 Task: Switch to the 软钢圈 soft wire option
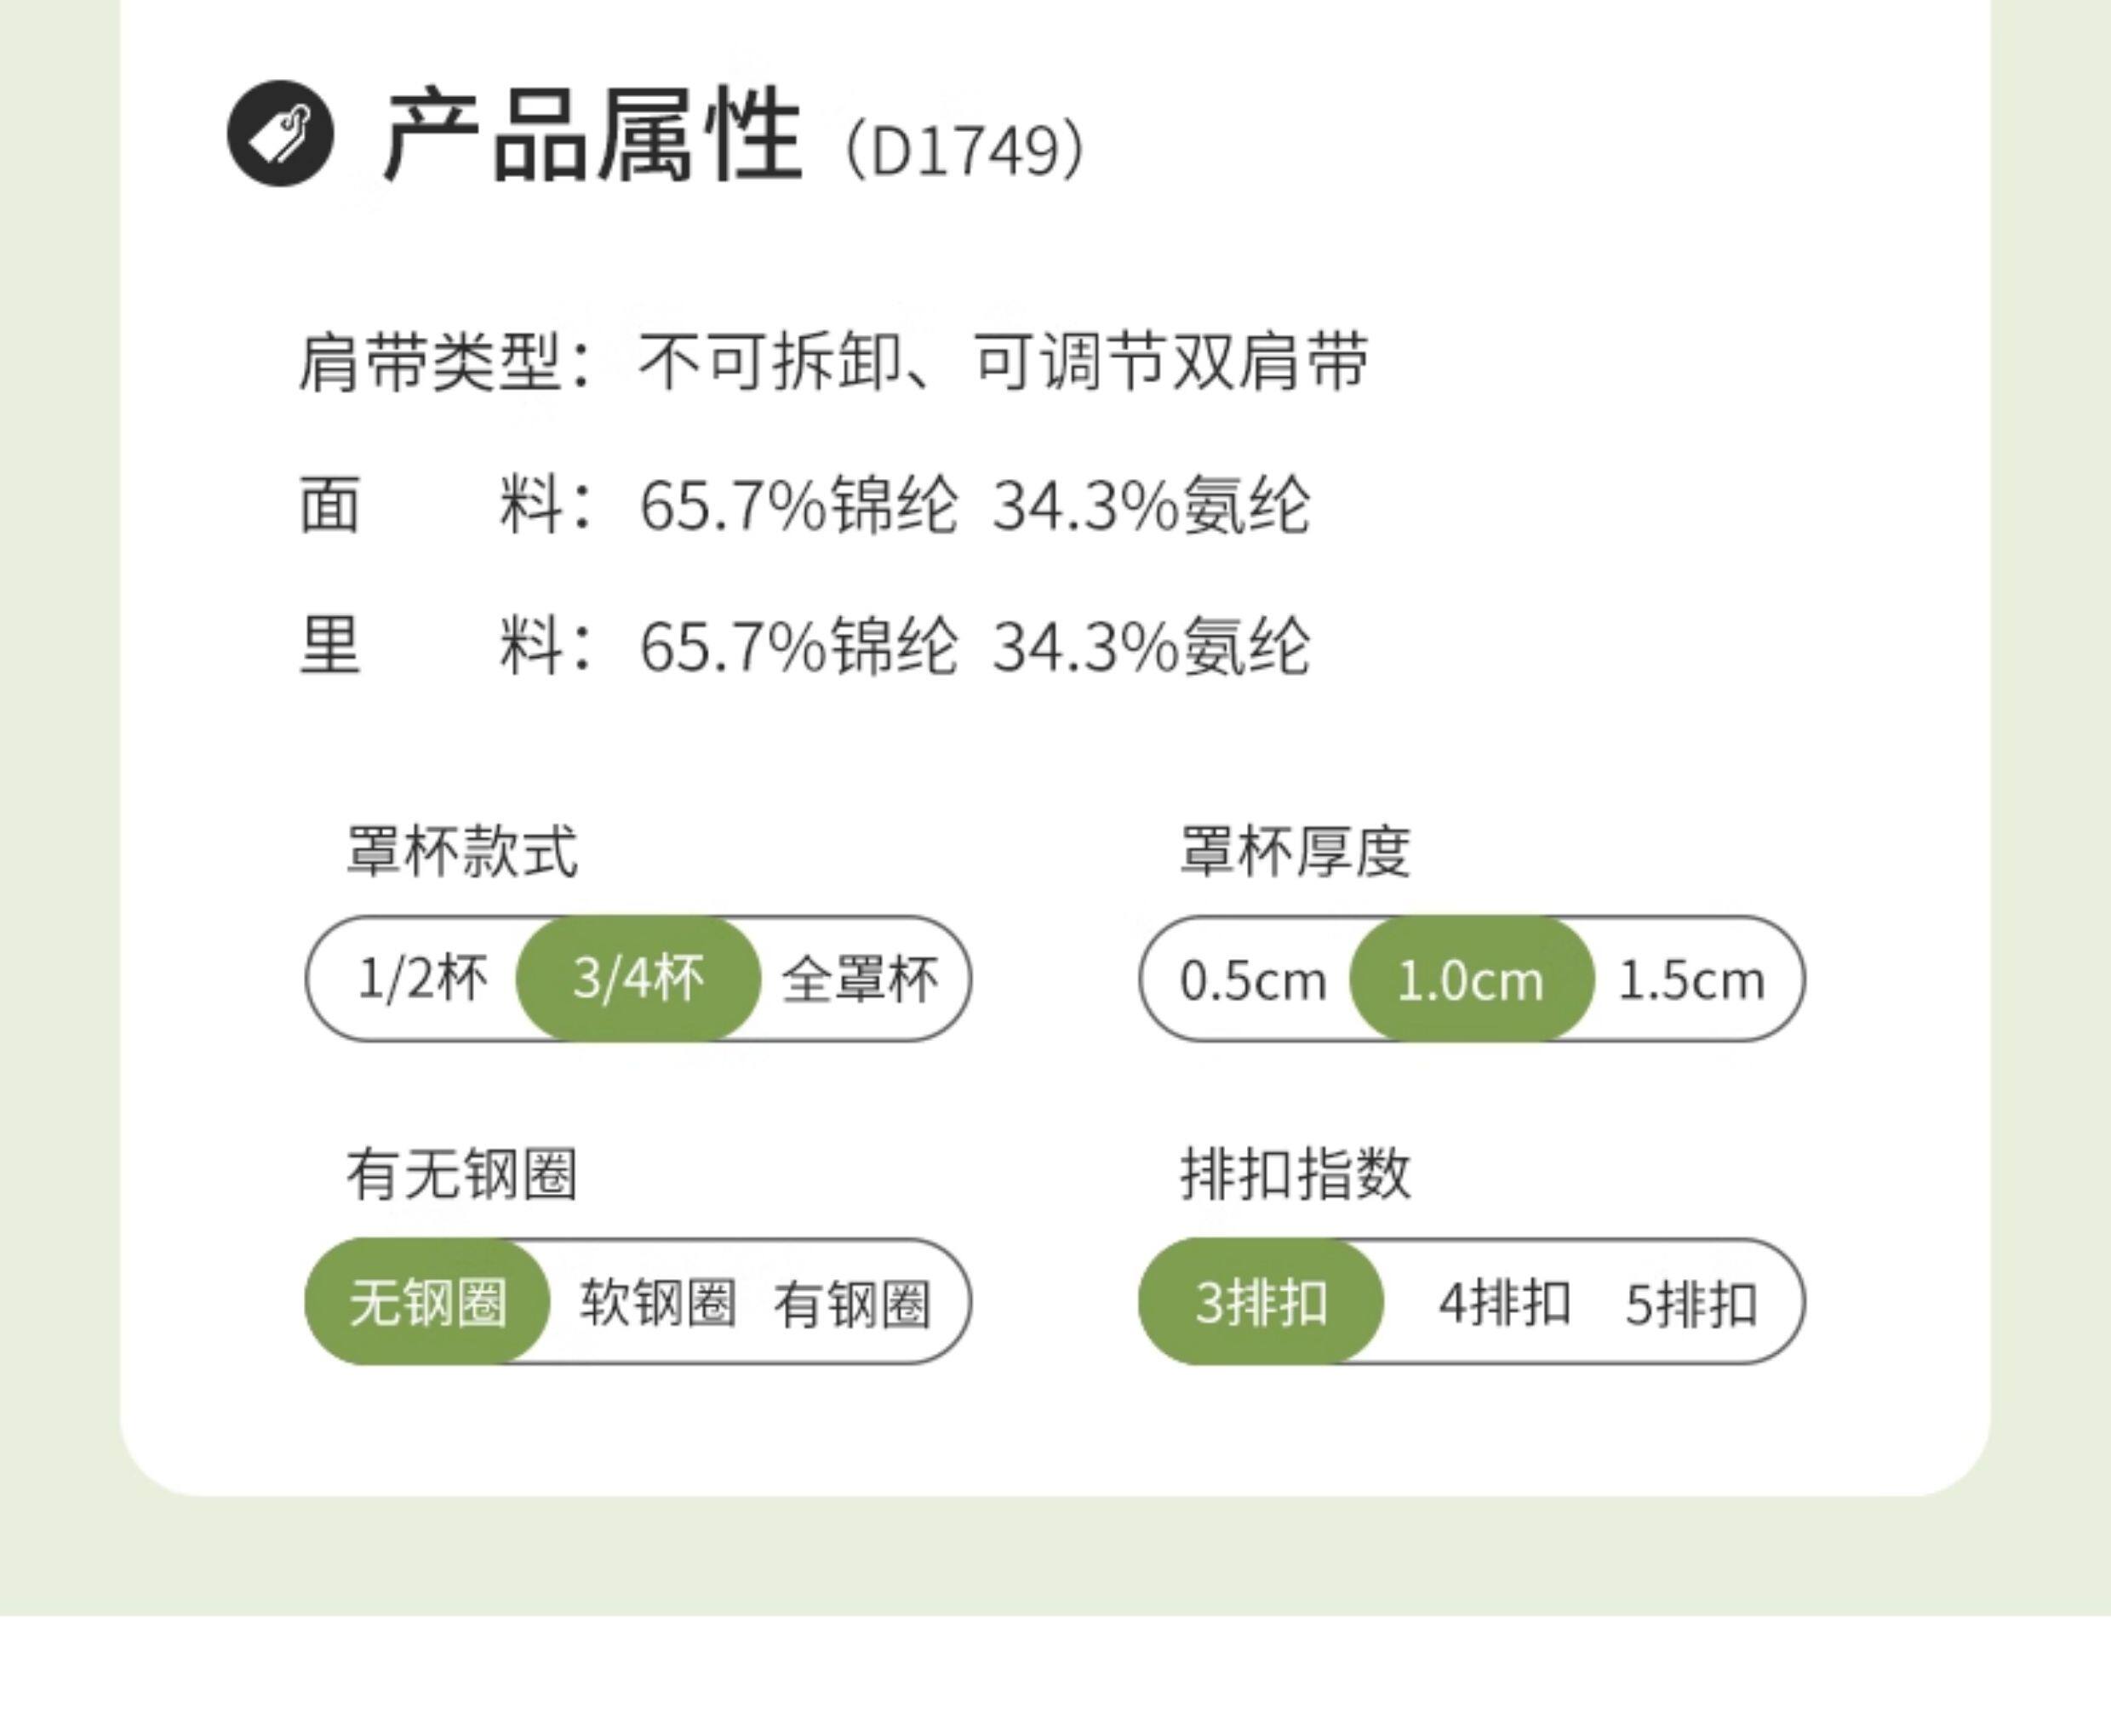click(658, 1302)
